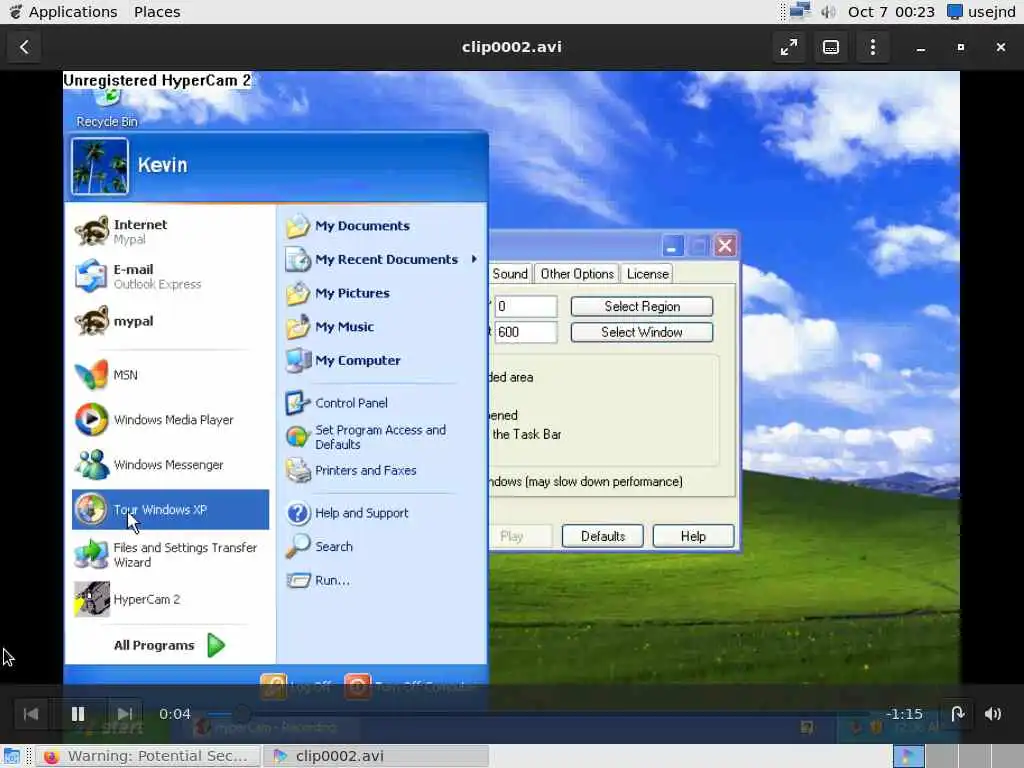1024x768 pixels.
Task: Click the network status tray icon
Action: [800, 12]
